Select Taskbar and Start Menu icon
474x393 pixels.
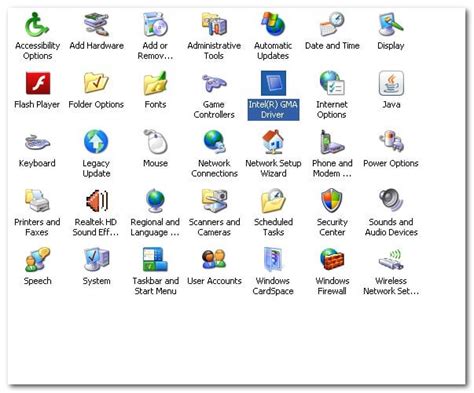click(x=155, y=259)
